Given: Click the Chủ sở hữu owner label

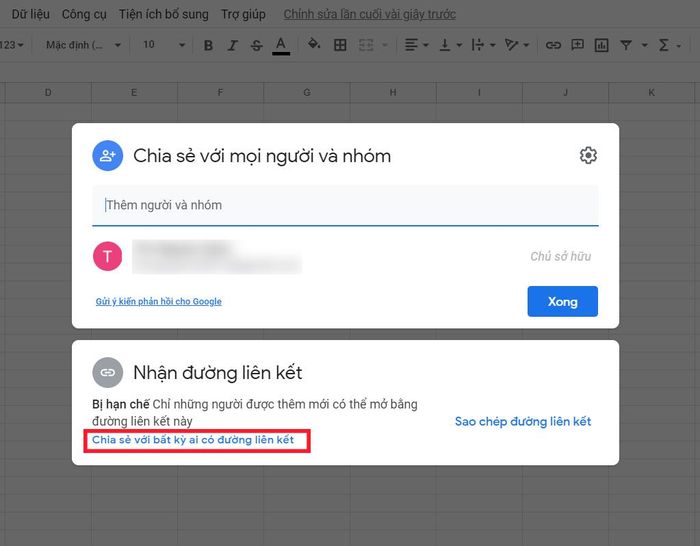Looking at the screenshot, I should pos(561,256).
